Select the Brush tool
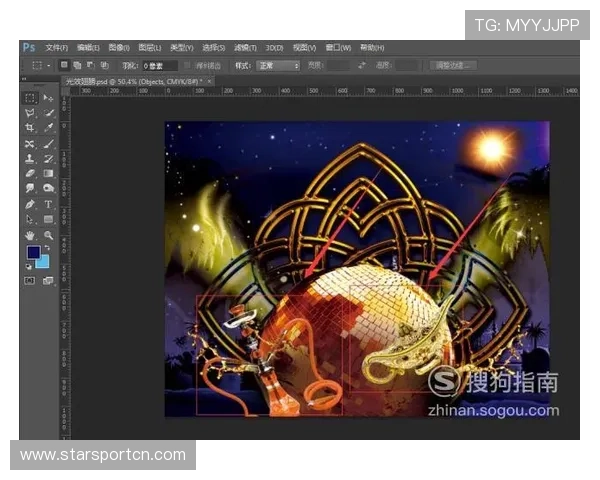600x480 pixels. click(x=48, y=144)
